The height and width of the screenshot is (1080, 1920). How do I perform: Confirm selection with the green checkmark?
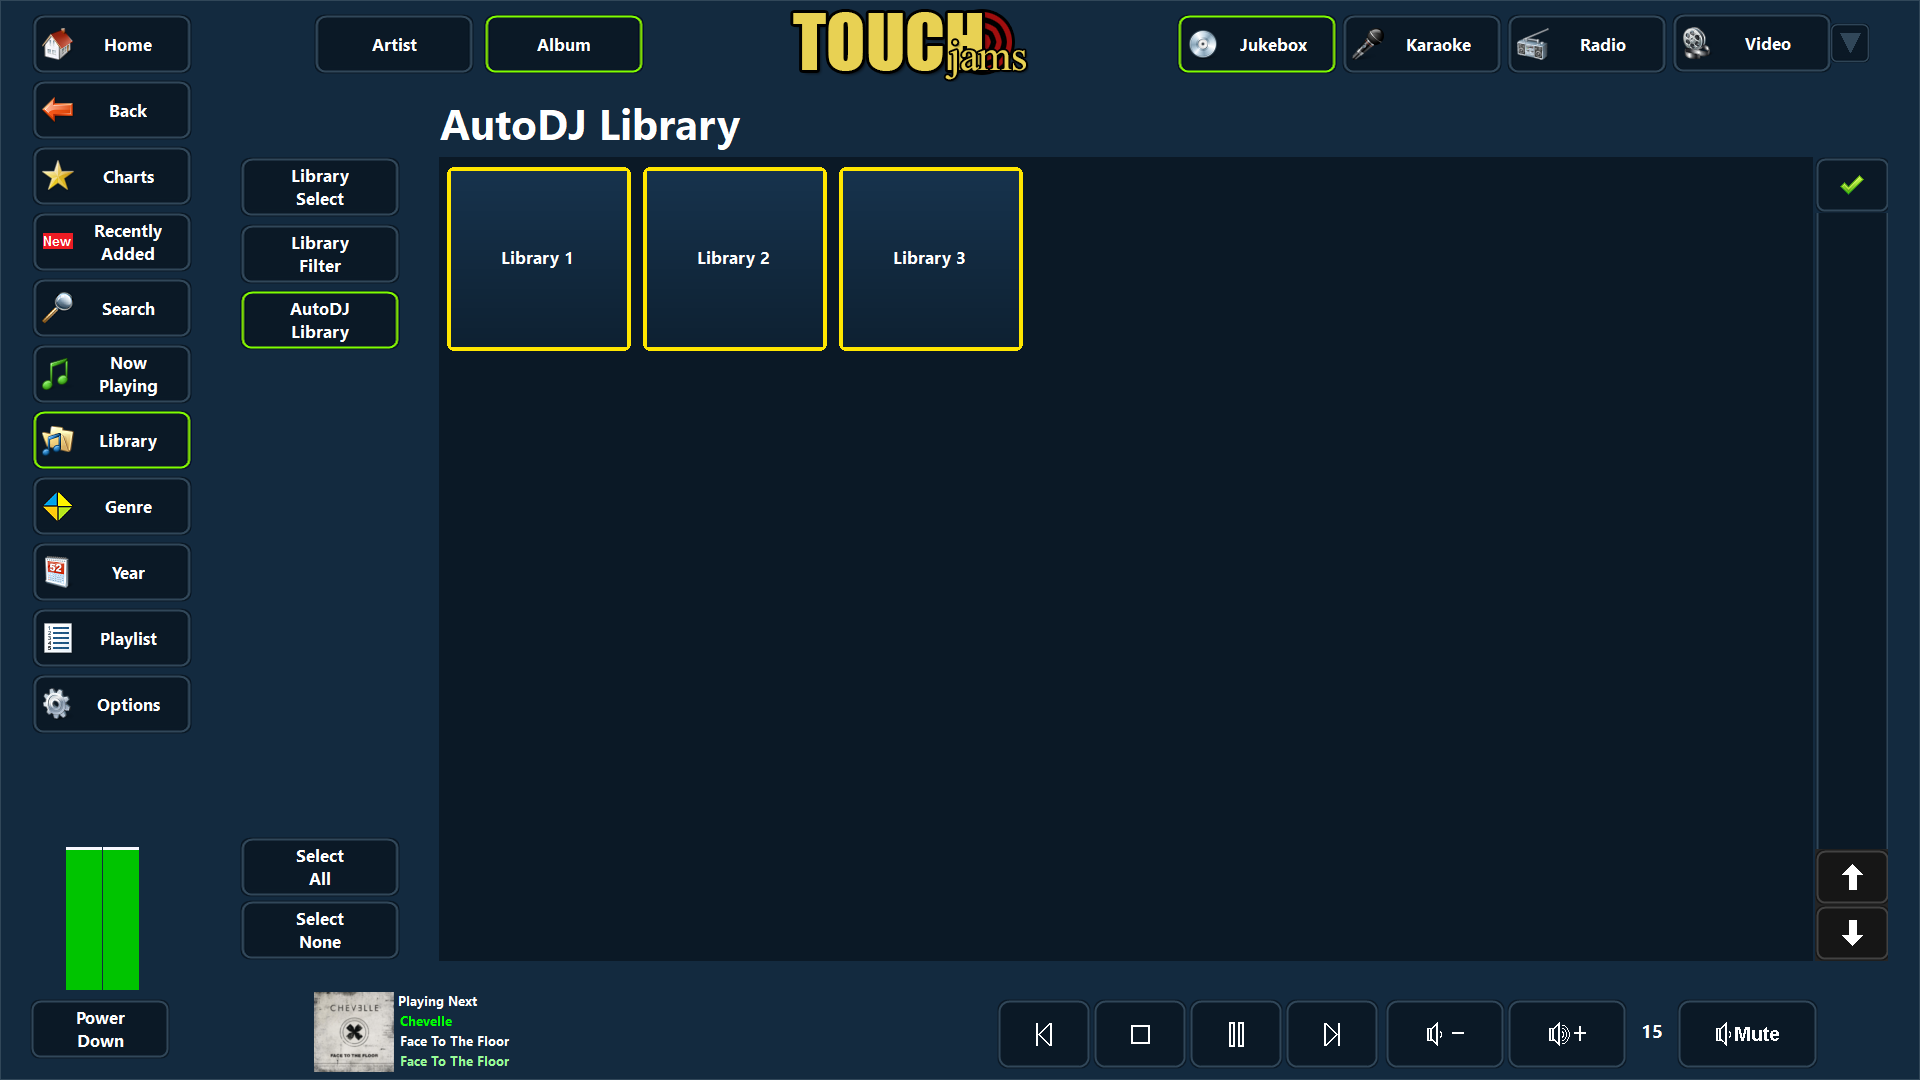click(1851, 184)
